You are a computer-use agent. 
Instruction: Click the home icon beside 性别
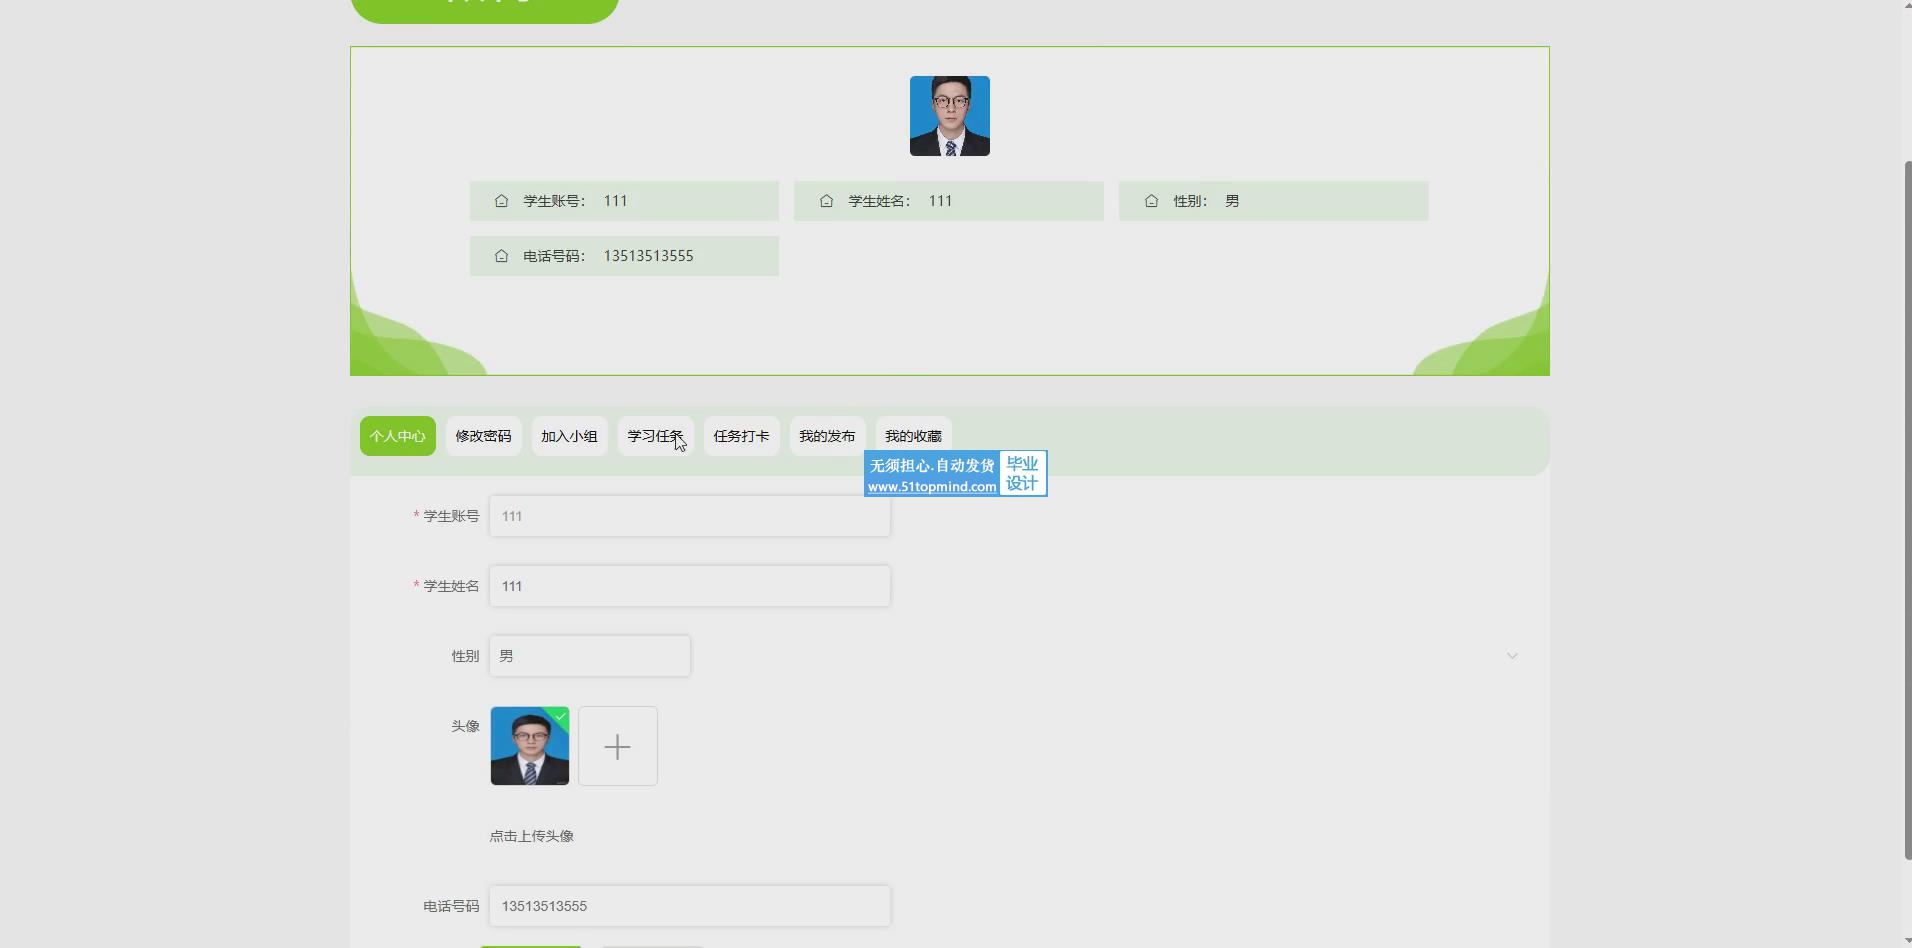tap(1151, 201)
